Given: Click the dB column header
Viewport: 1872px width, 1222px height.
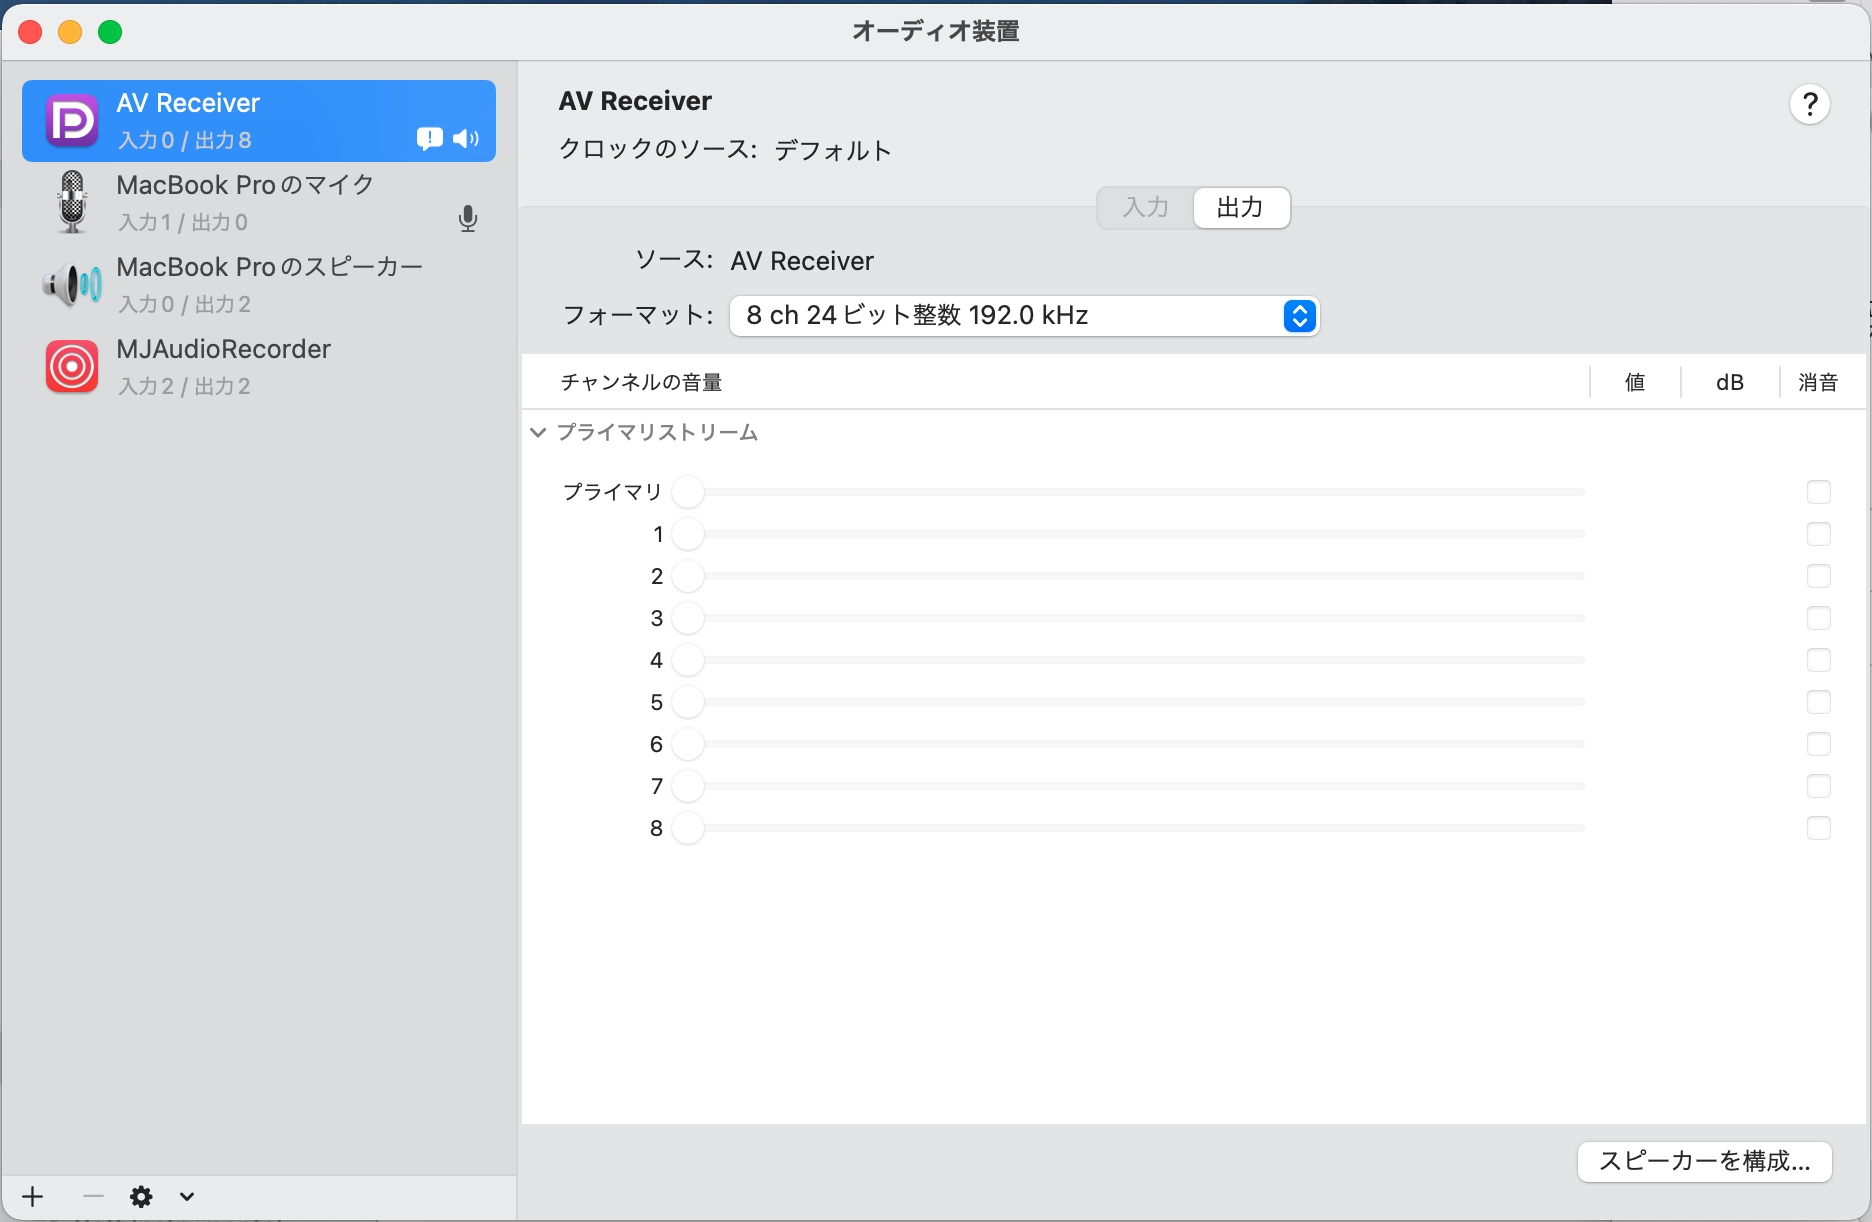Looking at the screenshot, I should click(1730, 382).
